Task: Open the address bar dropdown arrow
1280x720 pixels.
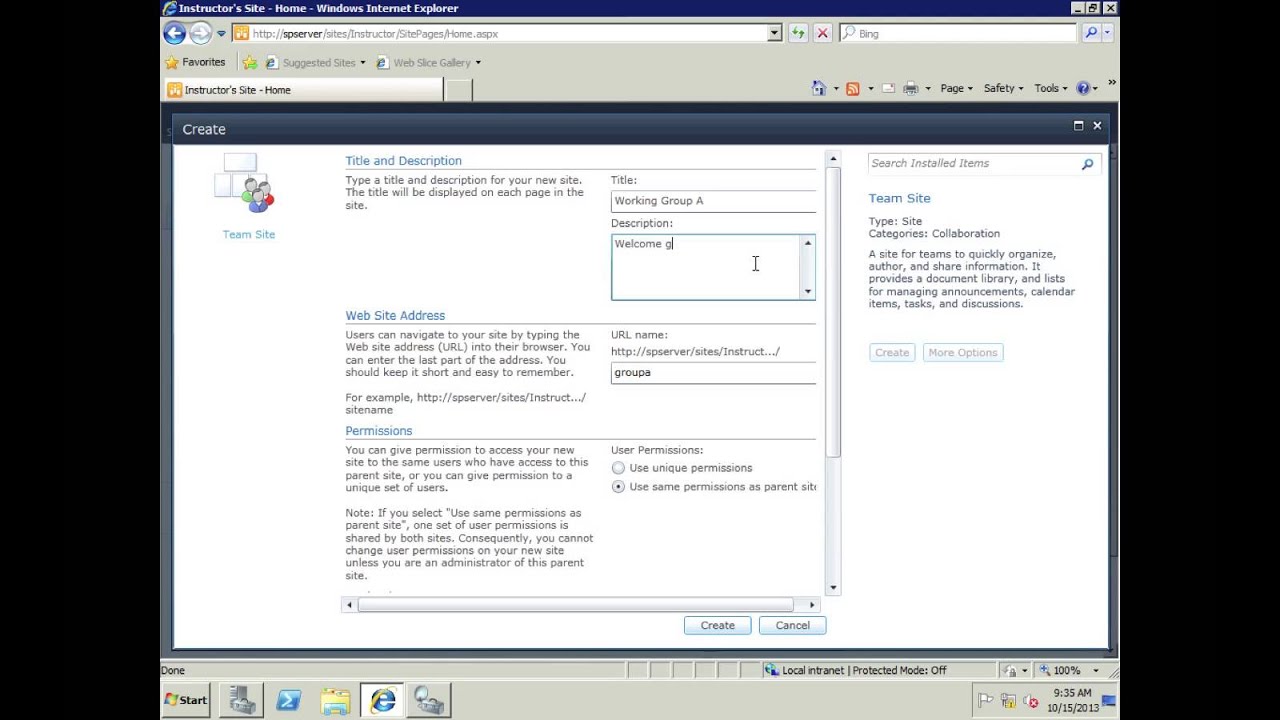Action: pos(774,33)
